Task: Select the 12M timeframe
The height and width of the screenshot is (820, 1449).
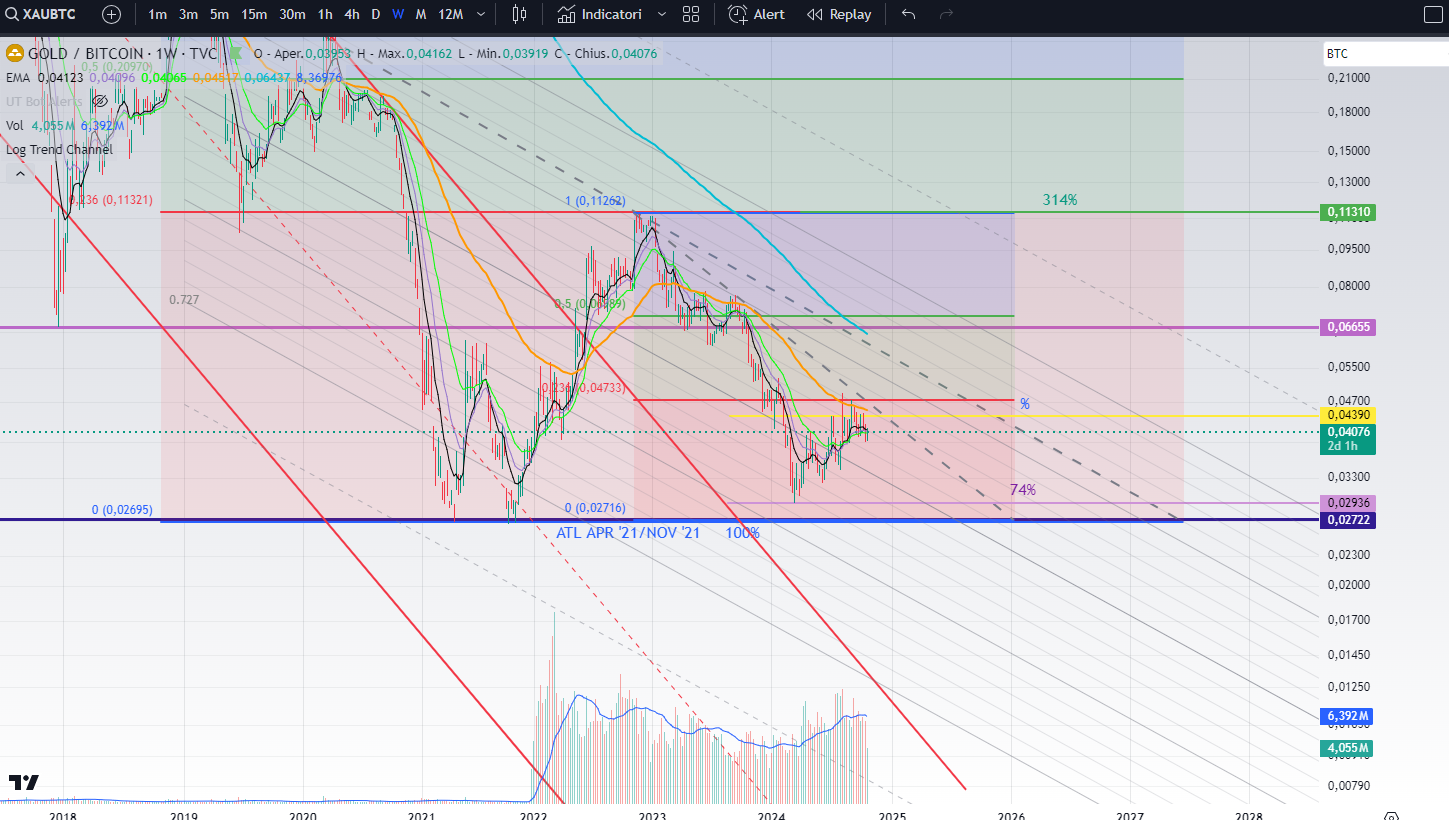Action: 450,15
